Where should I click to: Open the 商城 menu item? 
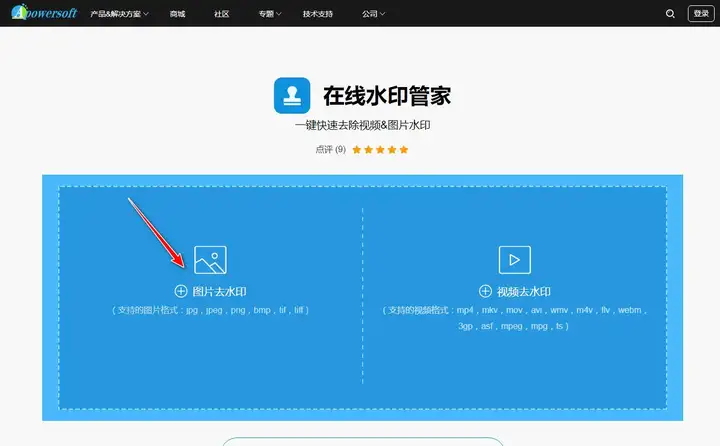tap(177, 14)
